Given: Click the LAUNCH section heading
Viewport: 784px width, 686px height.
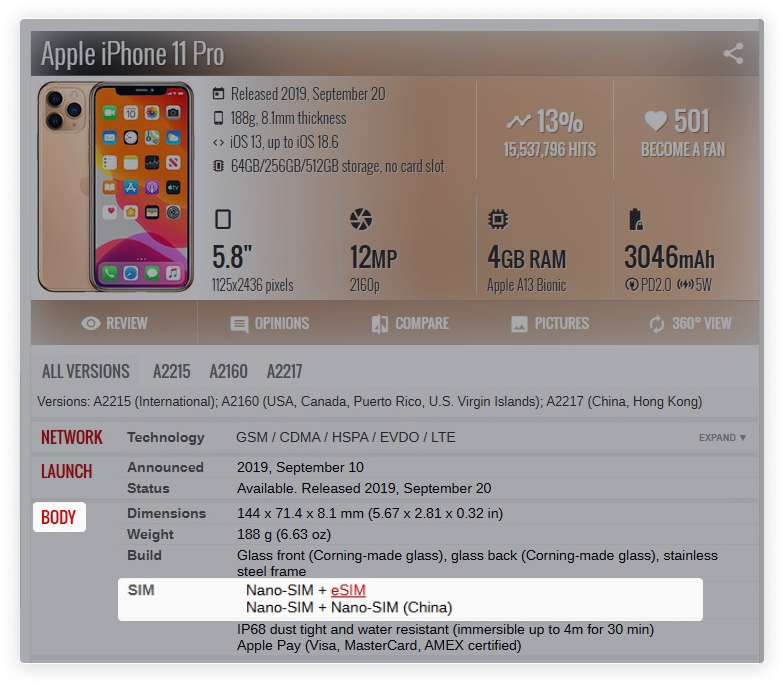Looking at the screenshot, I should 66,472.
